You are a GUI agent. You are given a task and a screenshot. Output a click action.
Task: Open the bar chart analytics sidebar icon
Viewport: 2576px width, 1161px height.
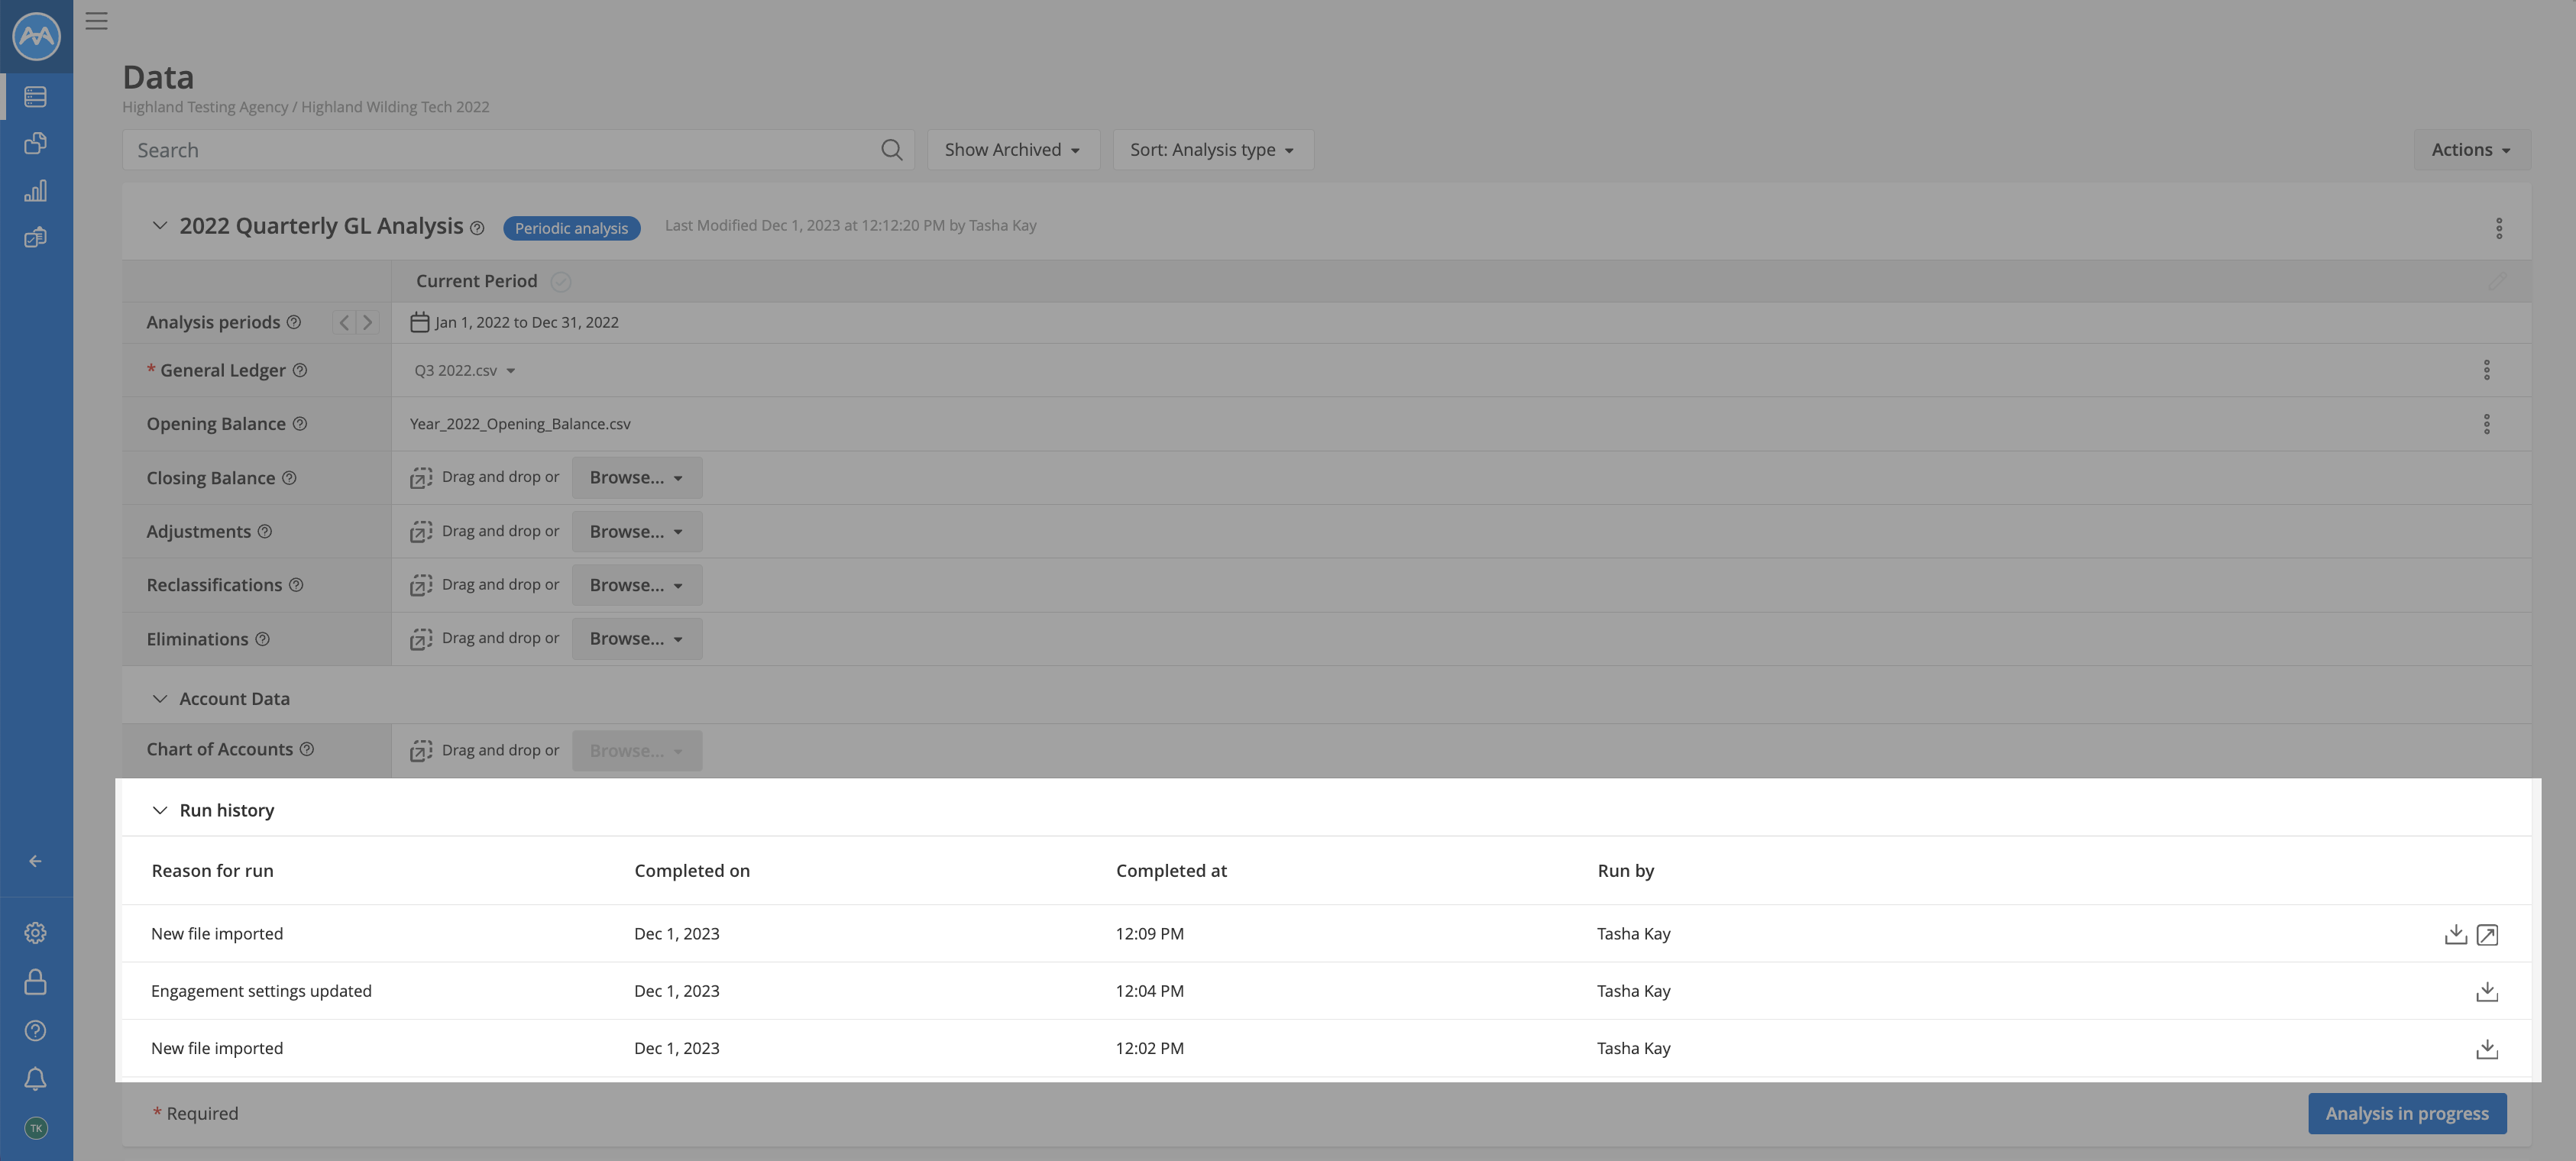(x=36, y=190)
